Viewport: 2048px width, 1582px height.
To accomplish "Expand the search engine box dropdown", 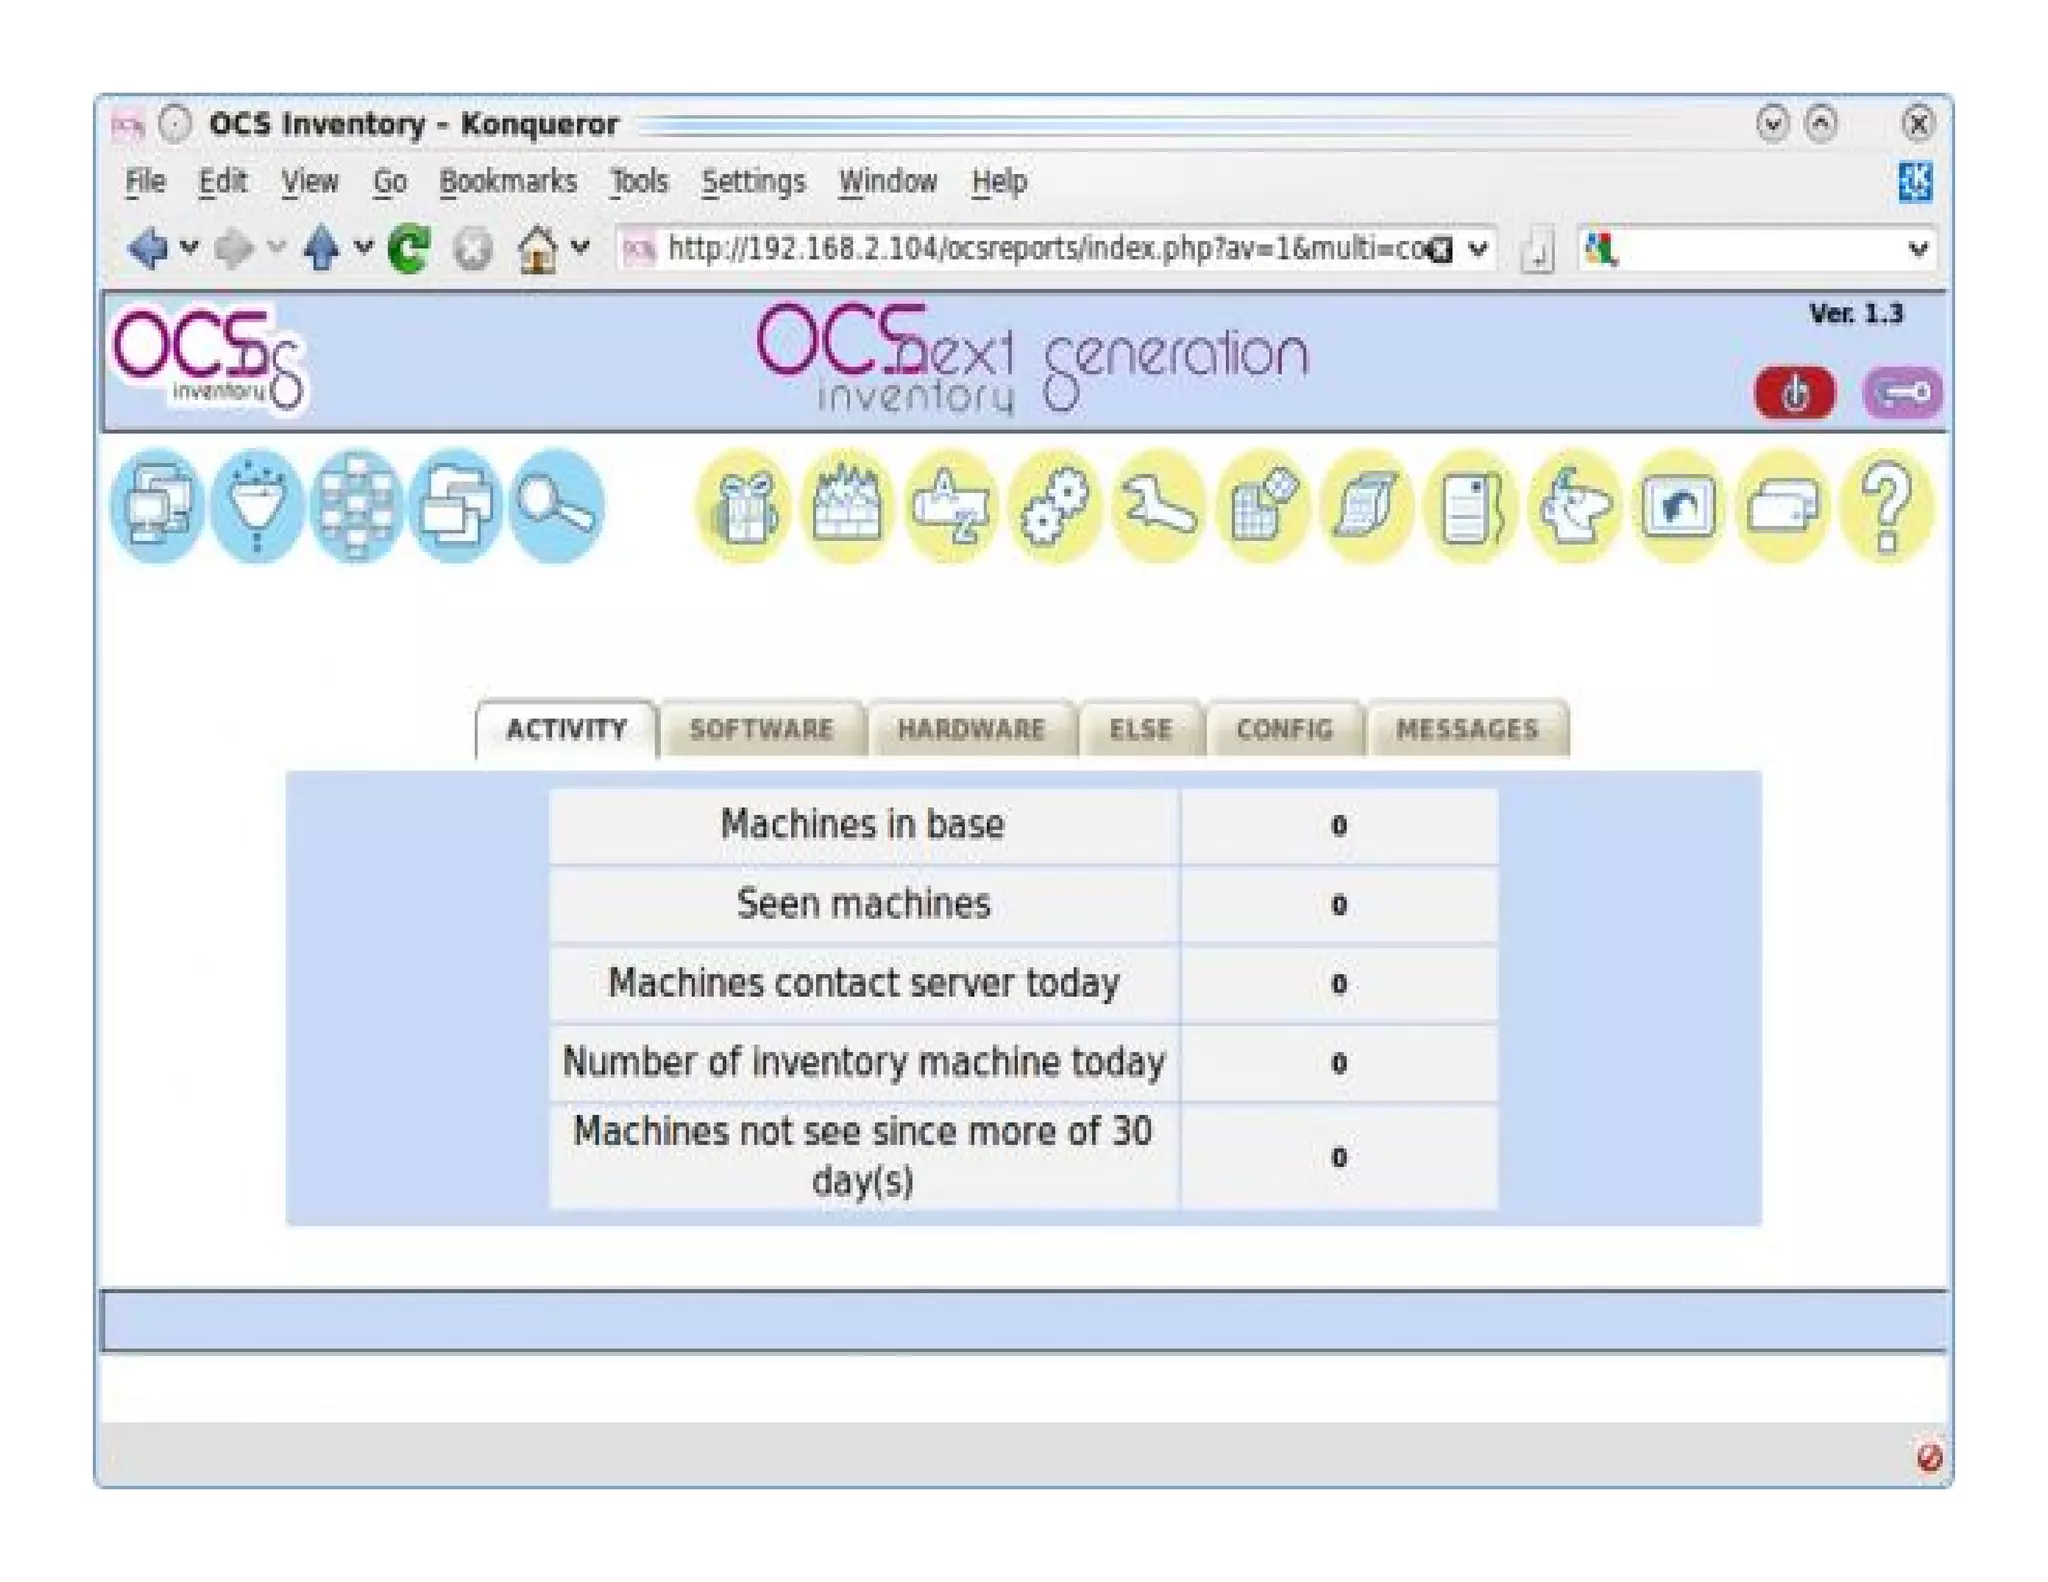I will [1917, 248].
